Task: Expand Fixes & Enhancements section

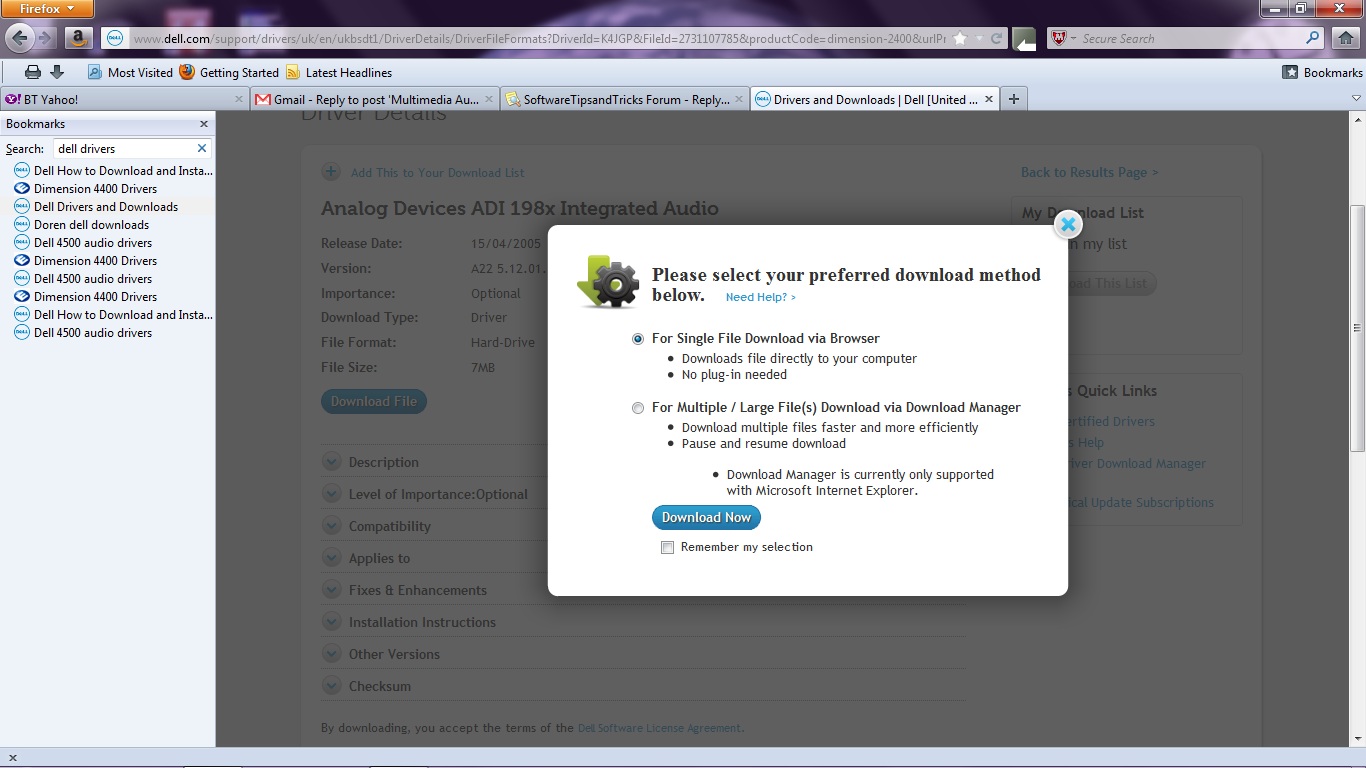Action: click(331, 590)
